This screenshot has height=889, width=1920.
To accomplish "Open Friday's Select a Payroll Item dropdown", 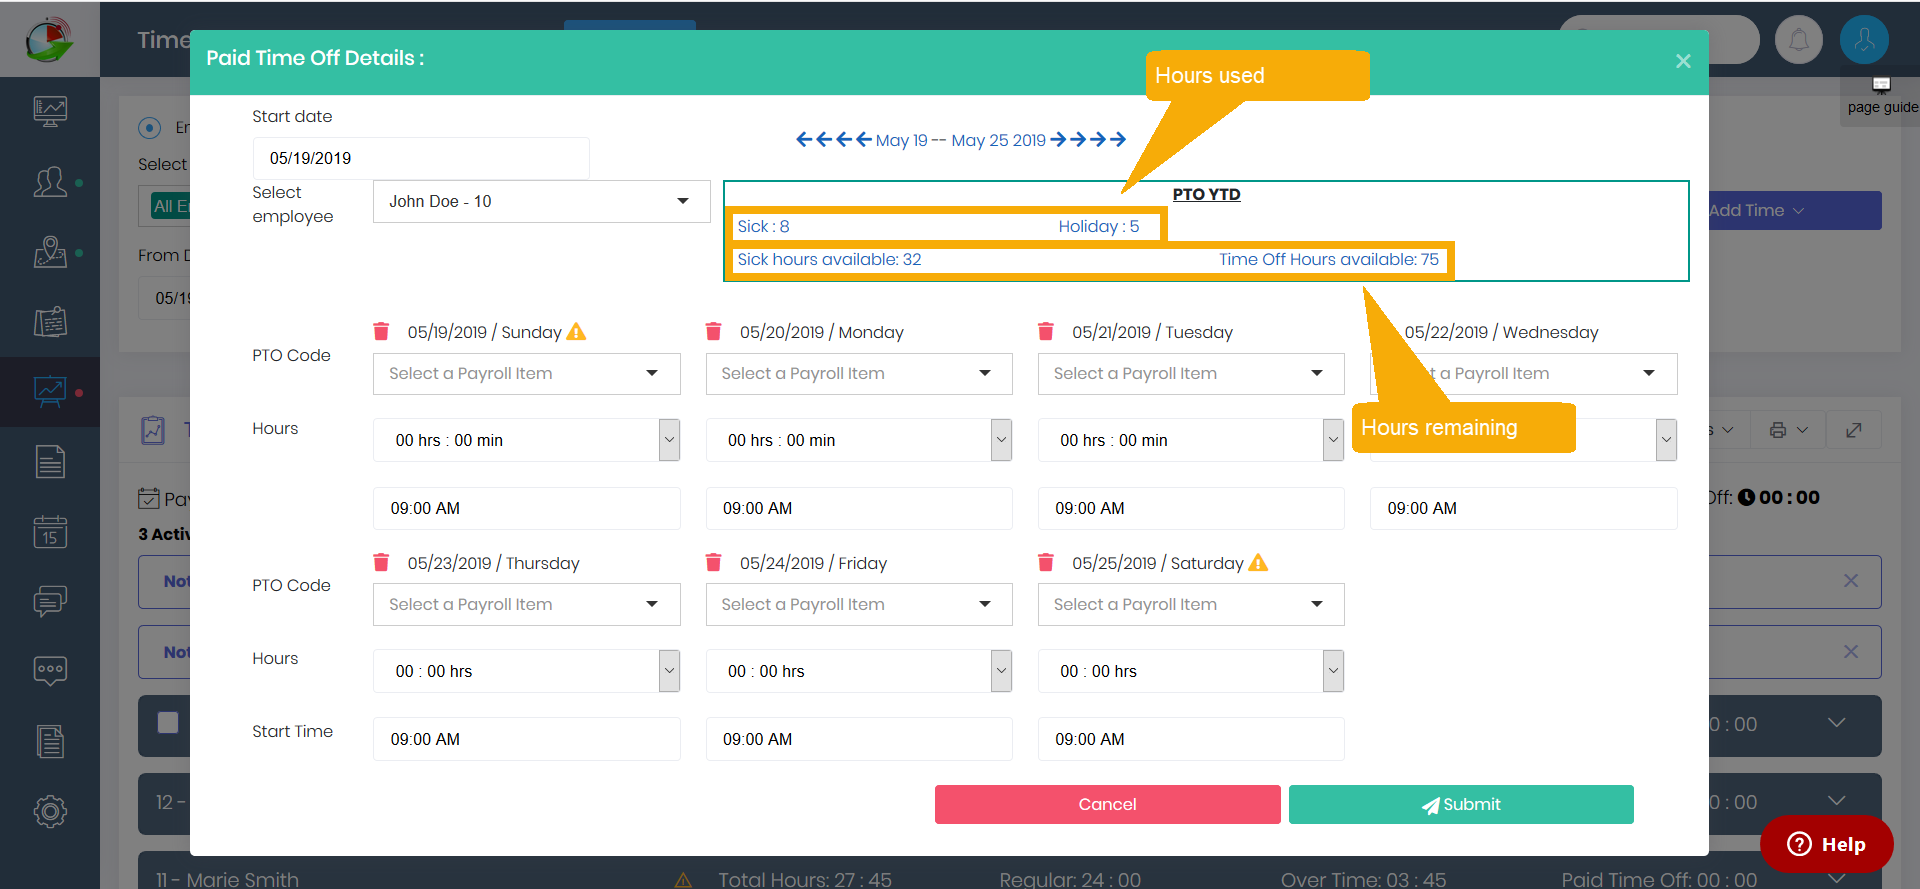I will point(859,605).
